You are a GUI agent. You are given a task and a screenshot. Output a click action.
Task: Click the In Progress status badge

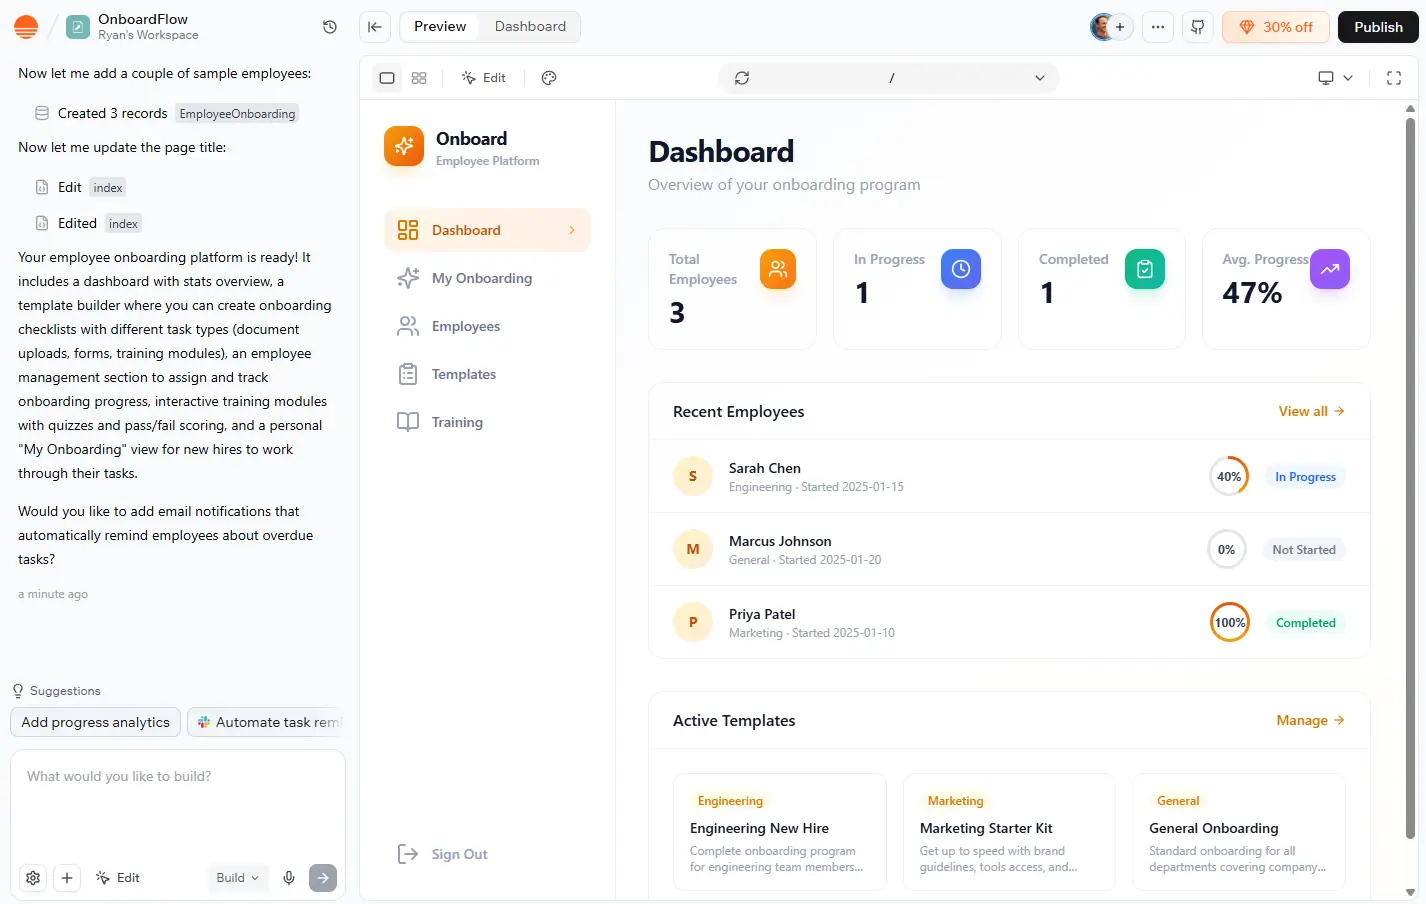[1305, 477]
